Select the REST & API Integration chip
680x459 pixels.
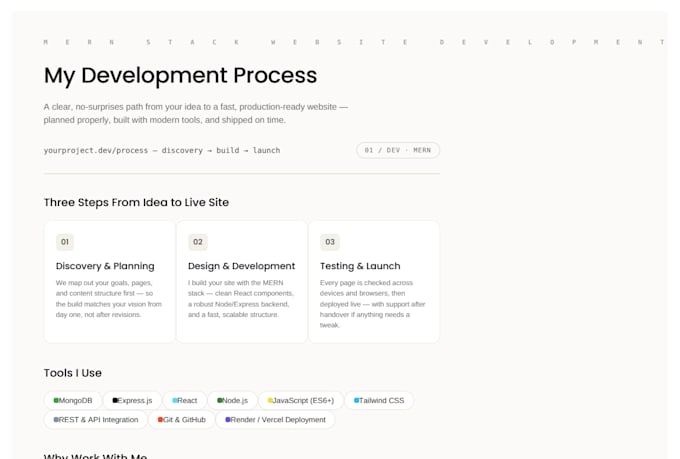[96, 420]
